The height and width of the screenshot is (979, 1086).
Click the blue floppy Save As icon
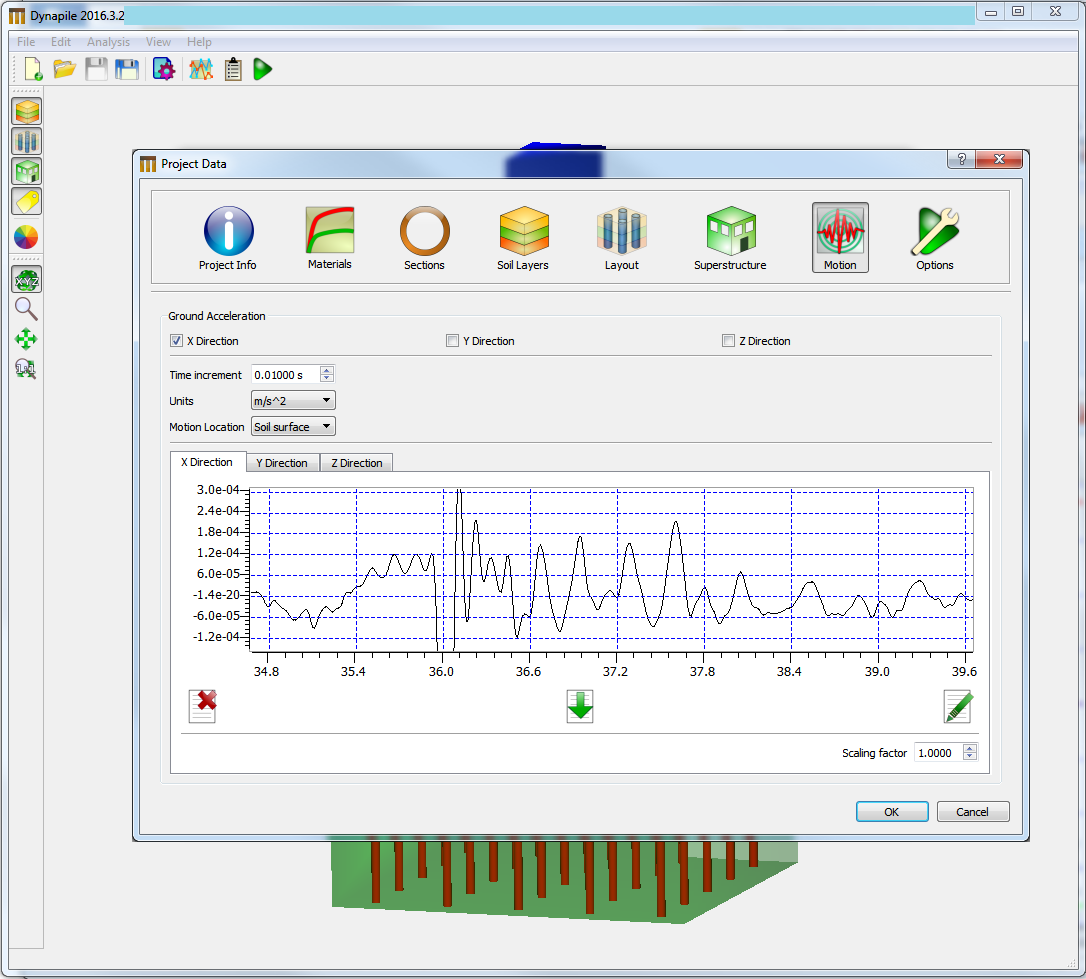coord(127,69)
